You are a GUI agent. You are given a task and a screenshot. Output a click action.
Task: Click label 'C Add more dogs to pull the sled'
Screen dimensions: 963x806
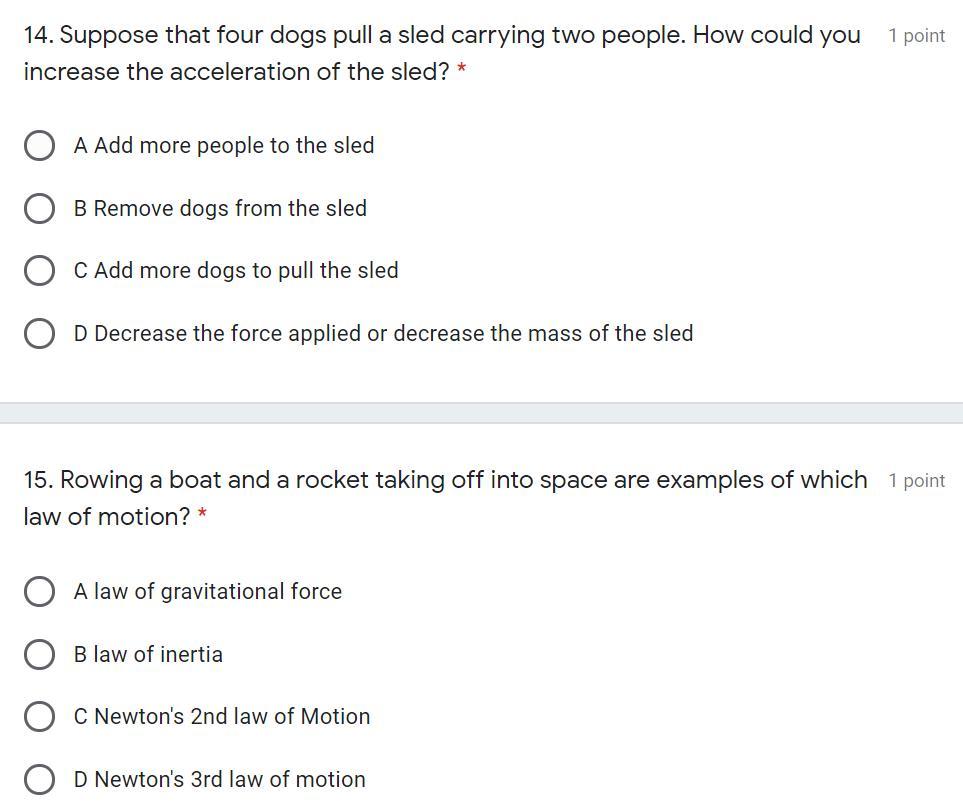[x=235, y=271]
